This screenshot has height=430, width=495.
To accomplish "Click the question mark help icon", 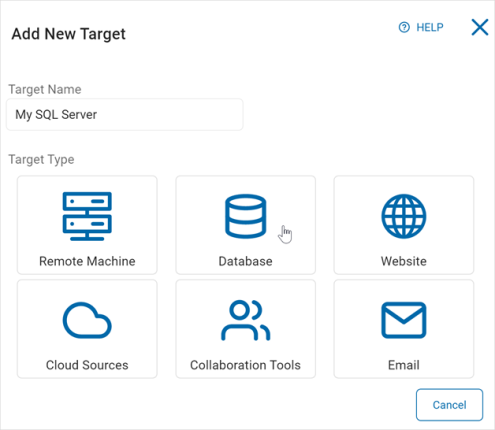I will coord(404,27).
